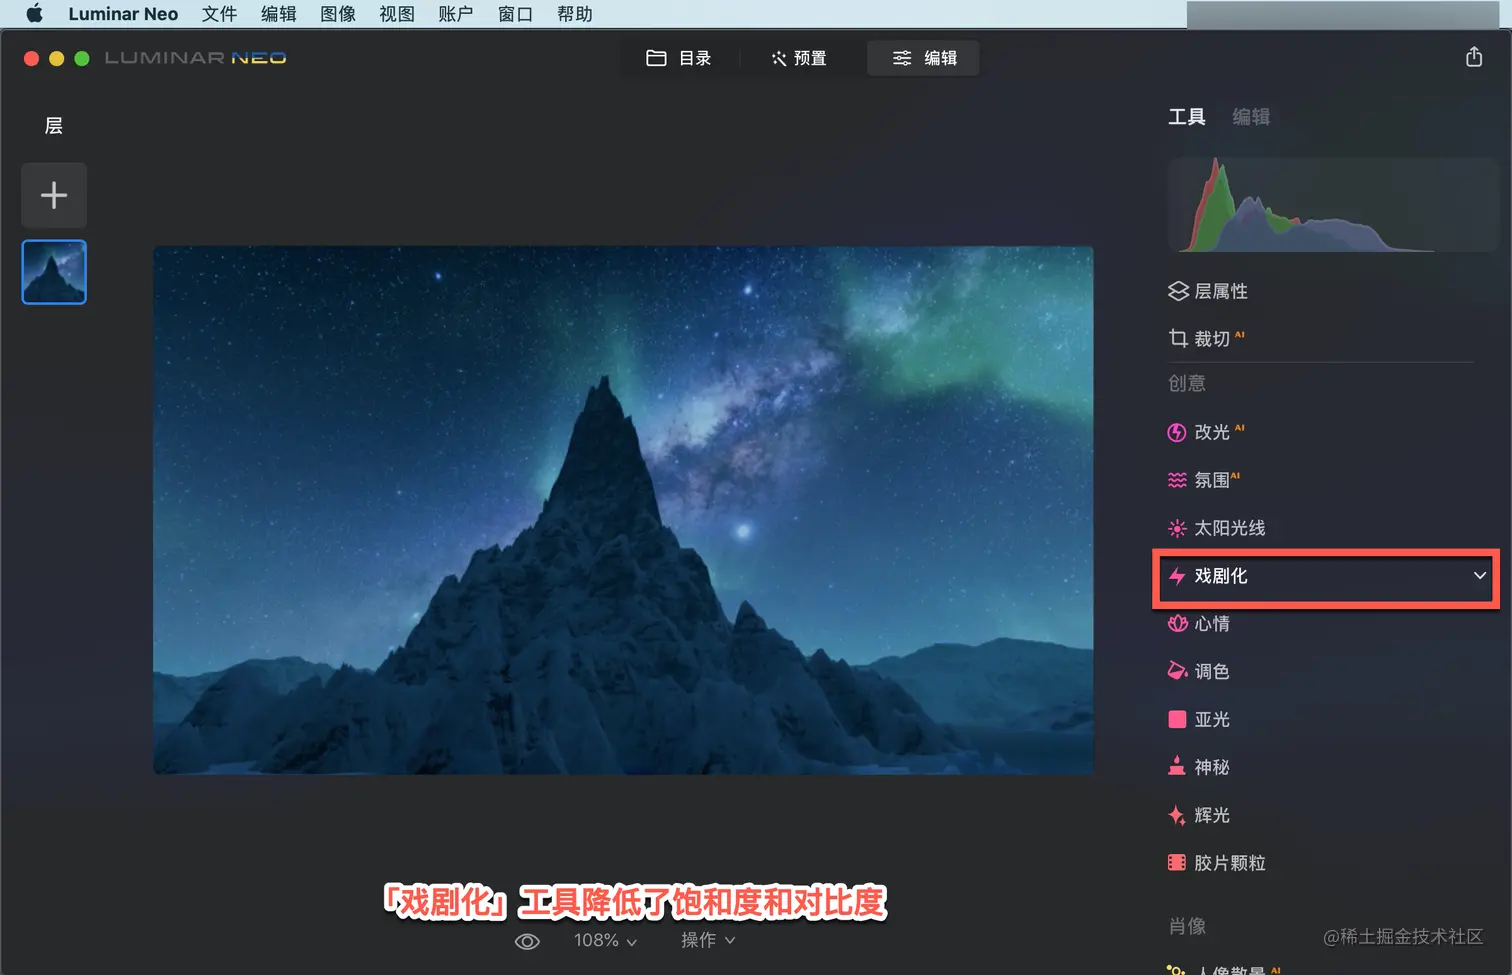The width and height of the screenshot is (1512, 975).
Task: Open the 改光 relight AI tool
Action: tap(1207, 432)
